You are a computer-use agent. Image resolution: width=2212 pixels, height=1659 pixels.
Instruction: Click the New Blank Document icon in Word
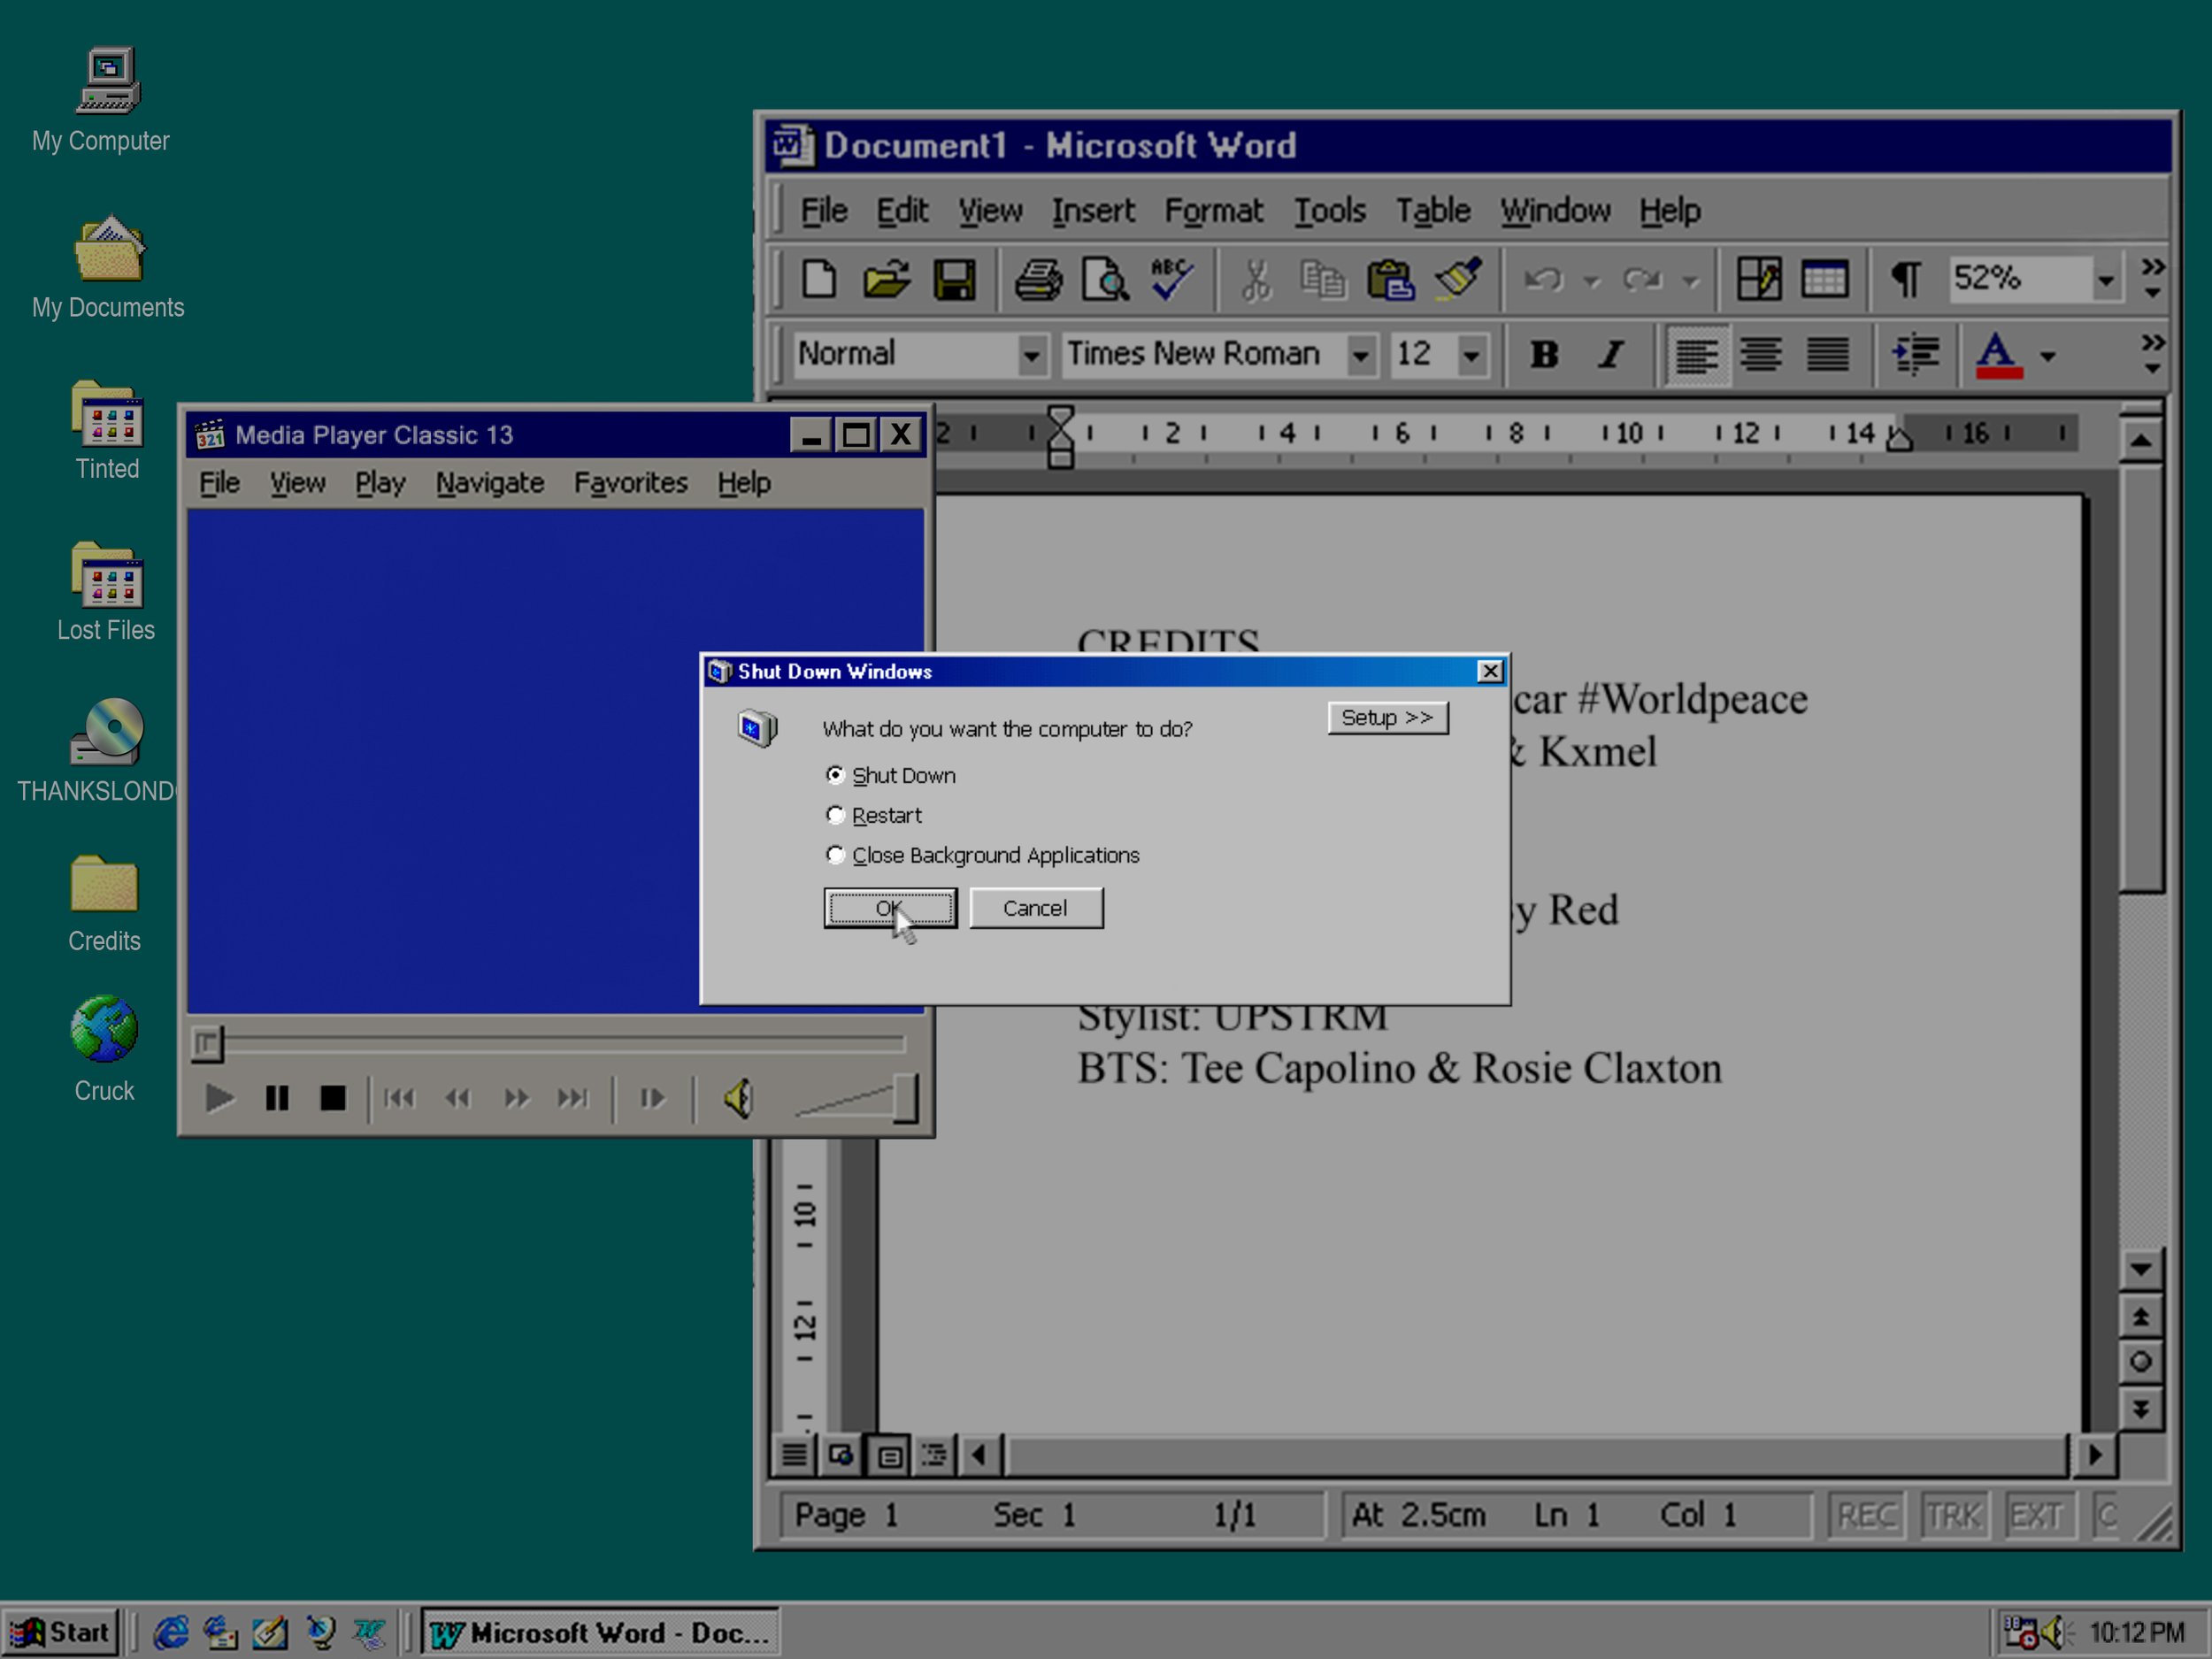pyautogui.click(x=819, y=279)
